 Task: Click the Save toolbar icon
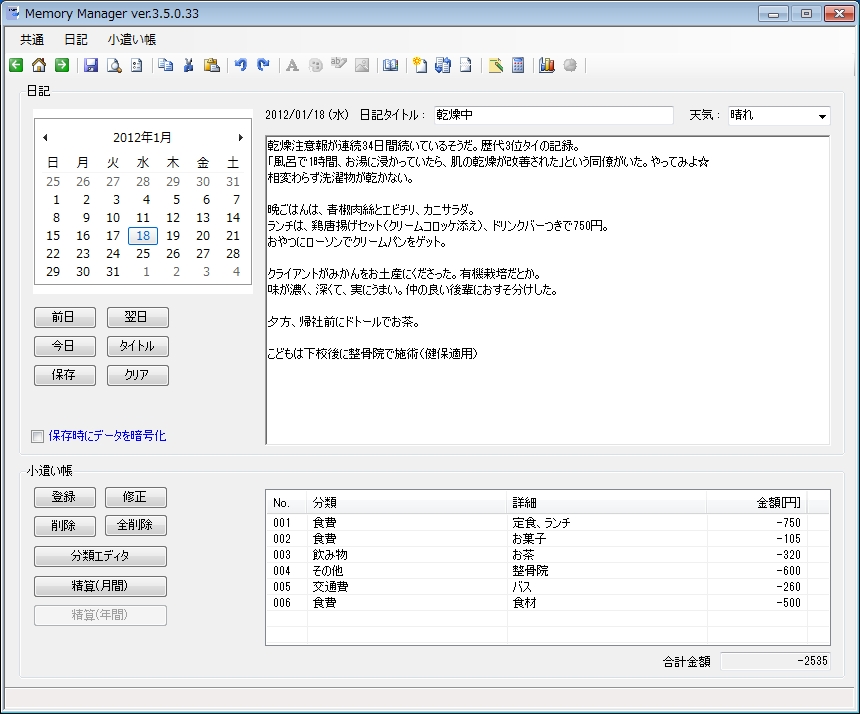pyautogui.click(x=90, y=64)
